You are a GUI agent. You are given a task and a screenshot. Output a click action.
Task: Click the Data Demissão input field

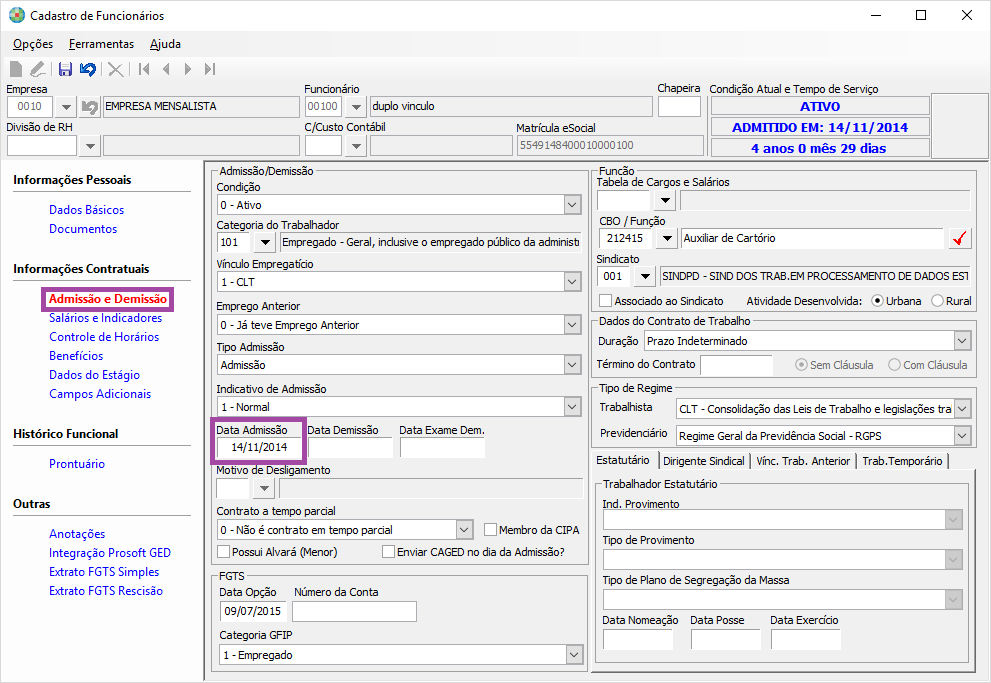350,447
